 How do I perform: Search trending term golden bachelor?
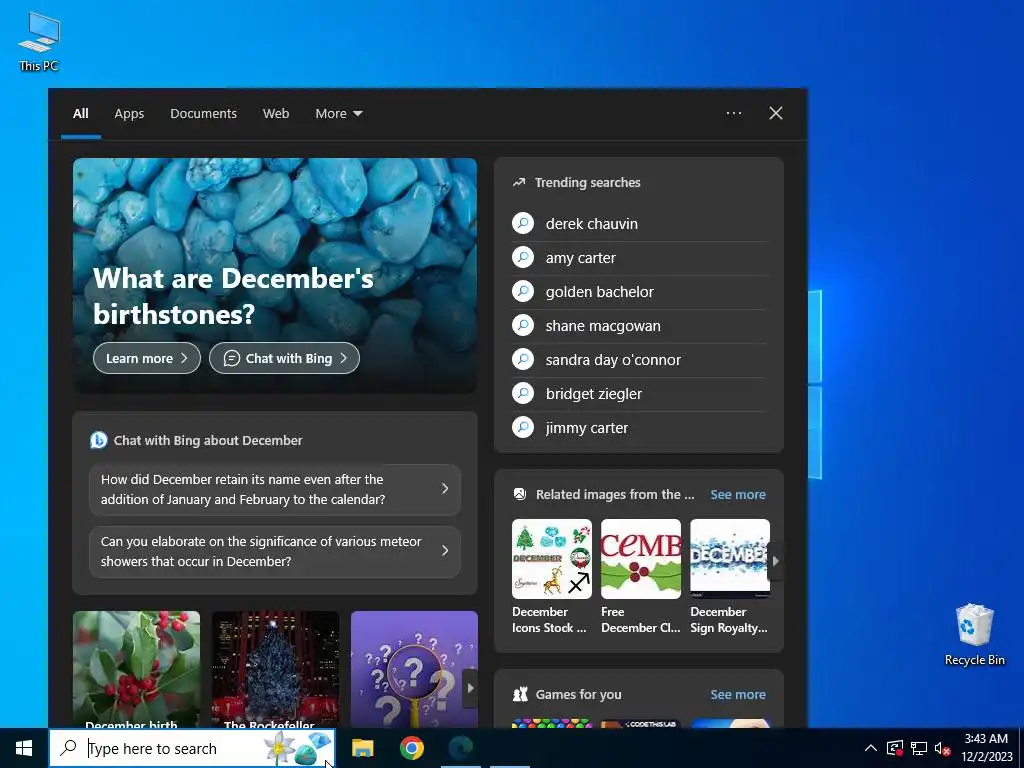click(x=600, y=291)
